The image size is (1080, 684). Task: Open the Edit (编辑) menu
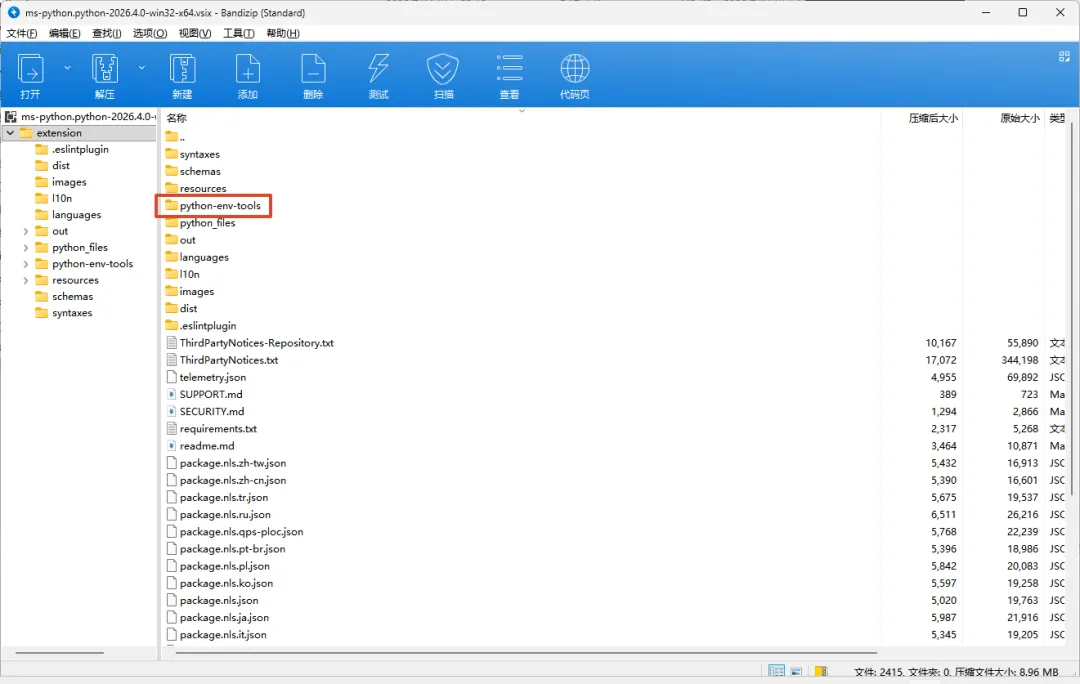click(64, 33)
